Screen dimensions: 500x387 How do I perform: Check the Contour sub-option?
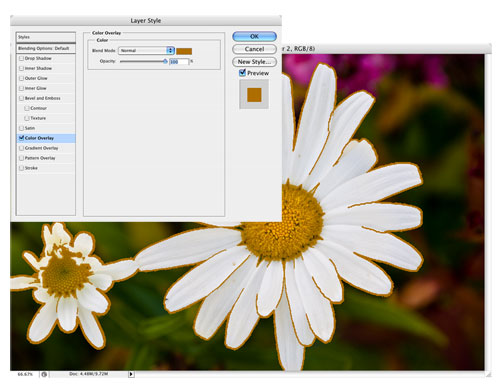(x=27, y=108)
